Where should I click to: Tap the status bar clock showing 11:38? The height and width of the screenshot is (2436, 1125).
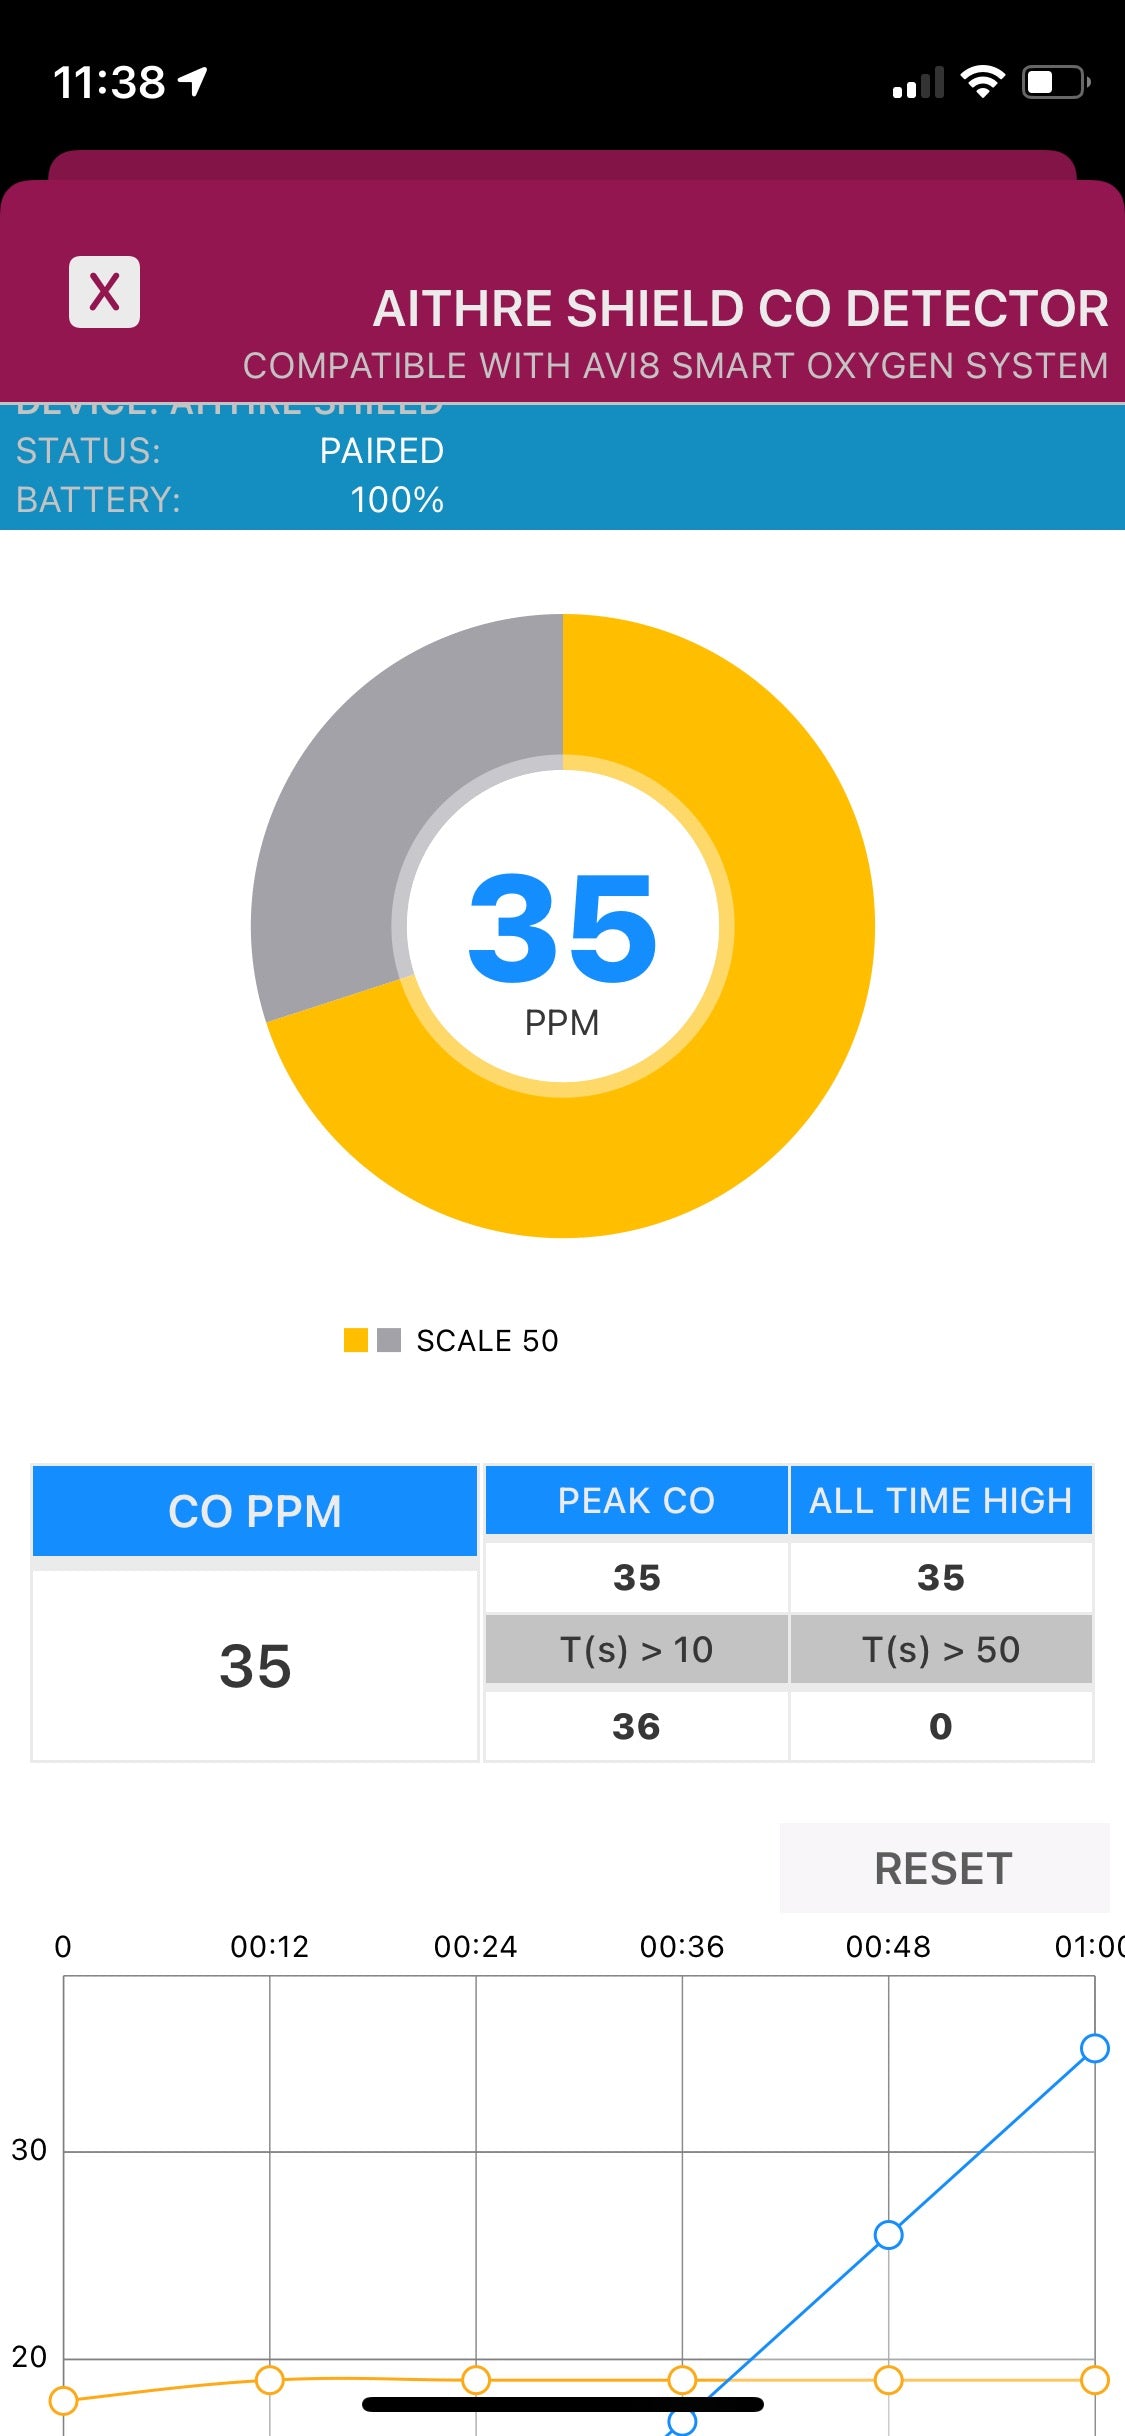(108, 82)
